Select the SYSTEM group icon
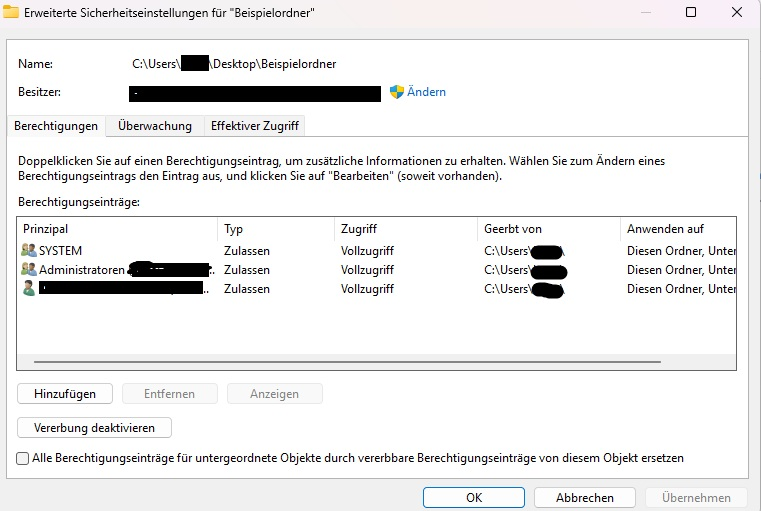 [x=29, y=250]
